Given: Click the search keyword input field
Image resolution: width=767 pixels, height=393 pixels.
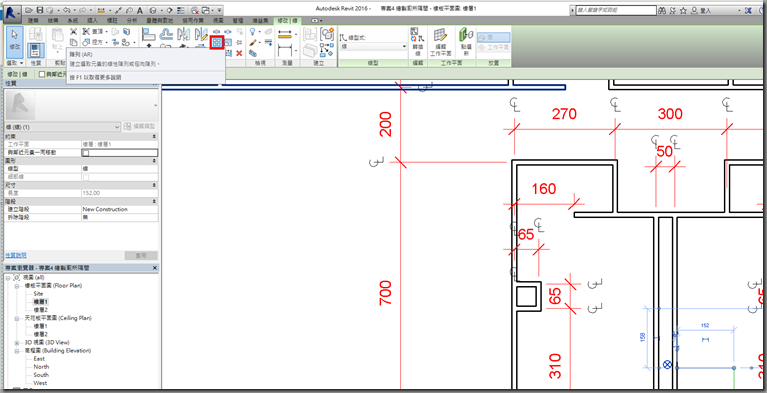Looking at the screenshot, I should tap(615, 10).
